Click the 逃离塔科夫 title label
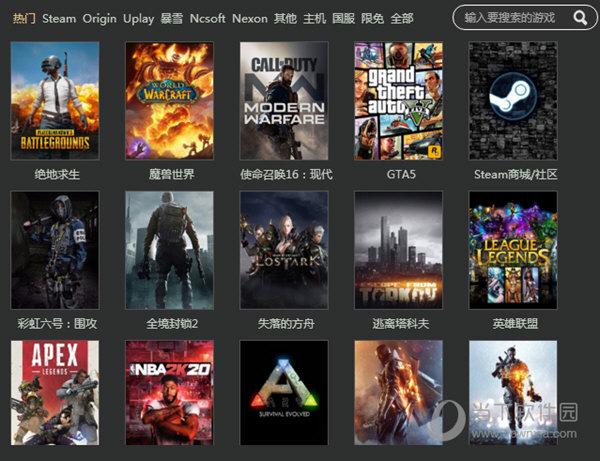 (x=401, y=324)
